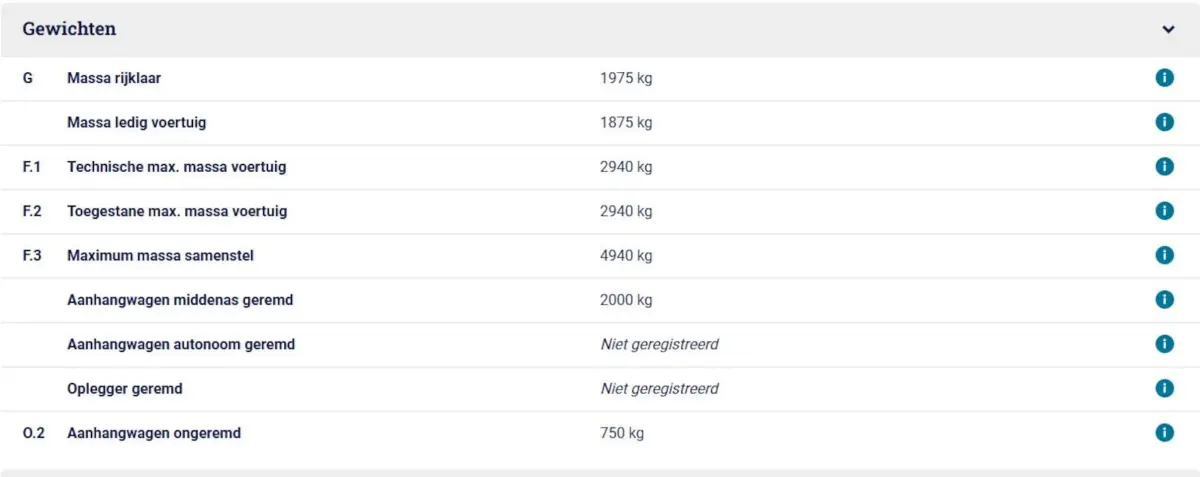Click the Maximum massa samenstel label

click(x=160, y=255)
